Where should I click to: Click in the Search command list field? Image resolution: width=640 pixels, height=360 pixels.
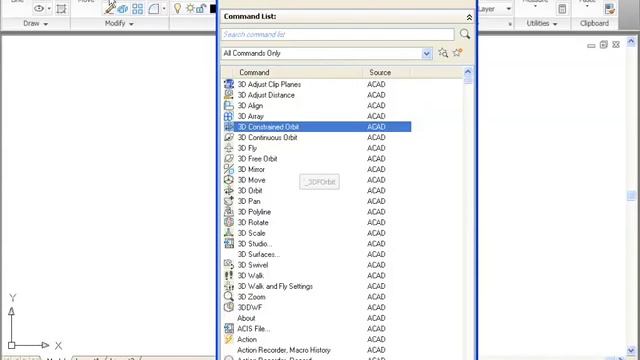(x=338, y=34)
